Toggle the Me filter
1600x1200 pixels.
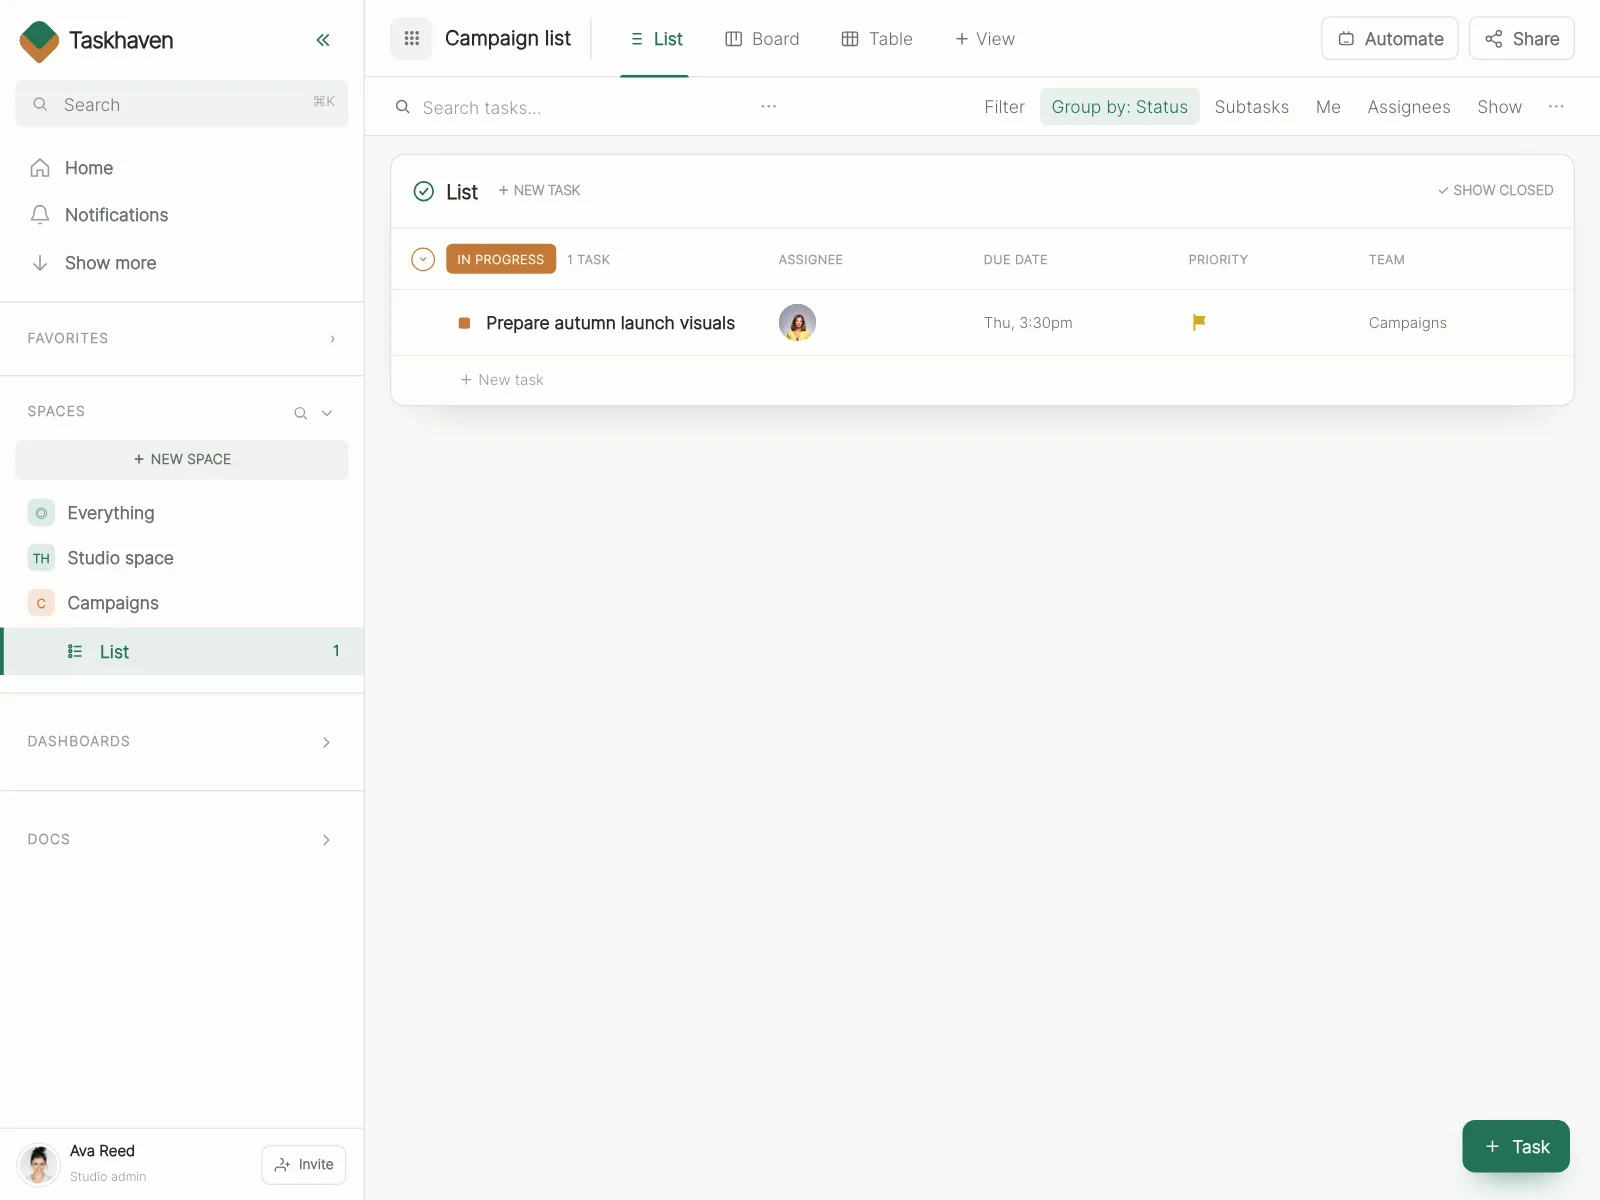point(1328,107)
